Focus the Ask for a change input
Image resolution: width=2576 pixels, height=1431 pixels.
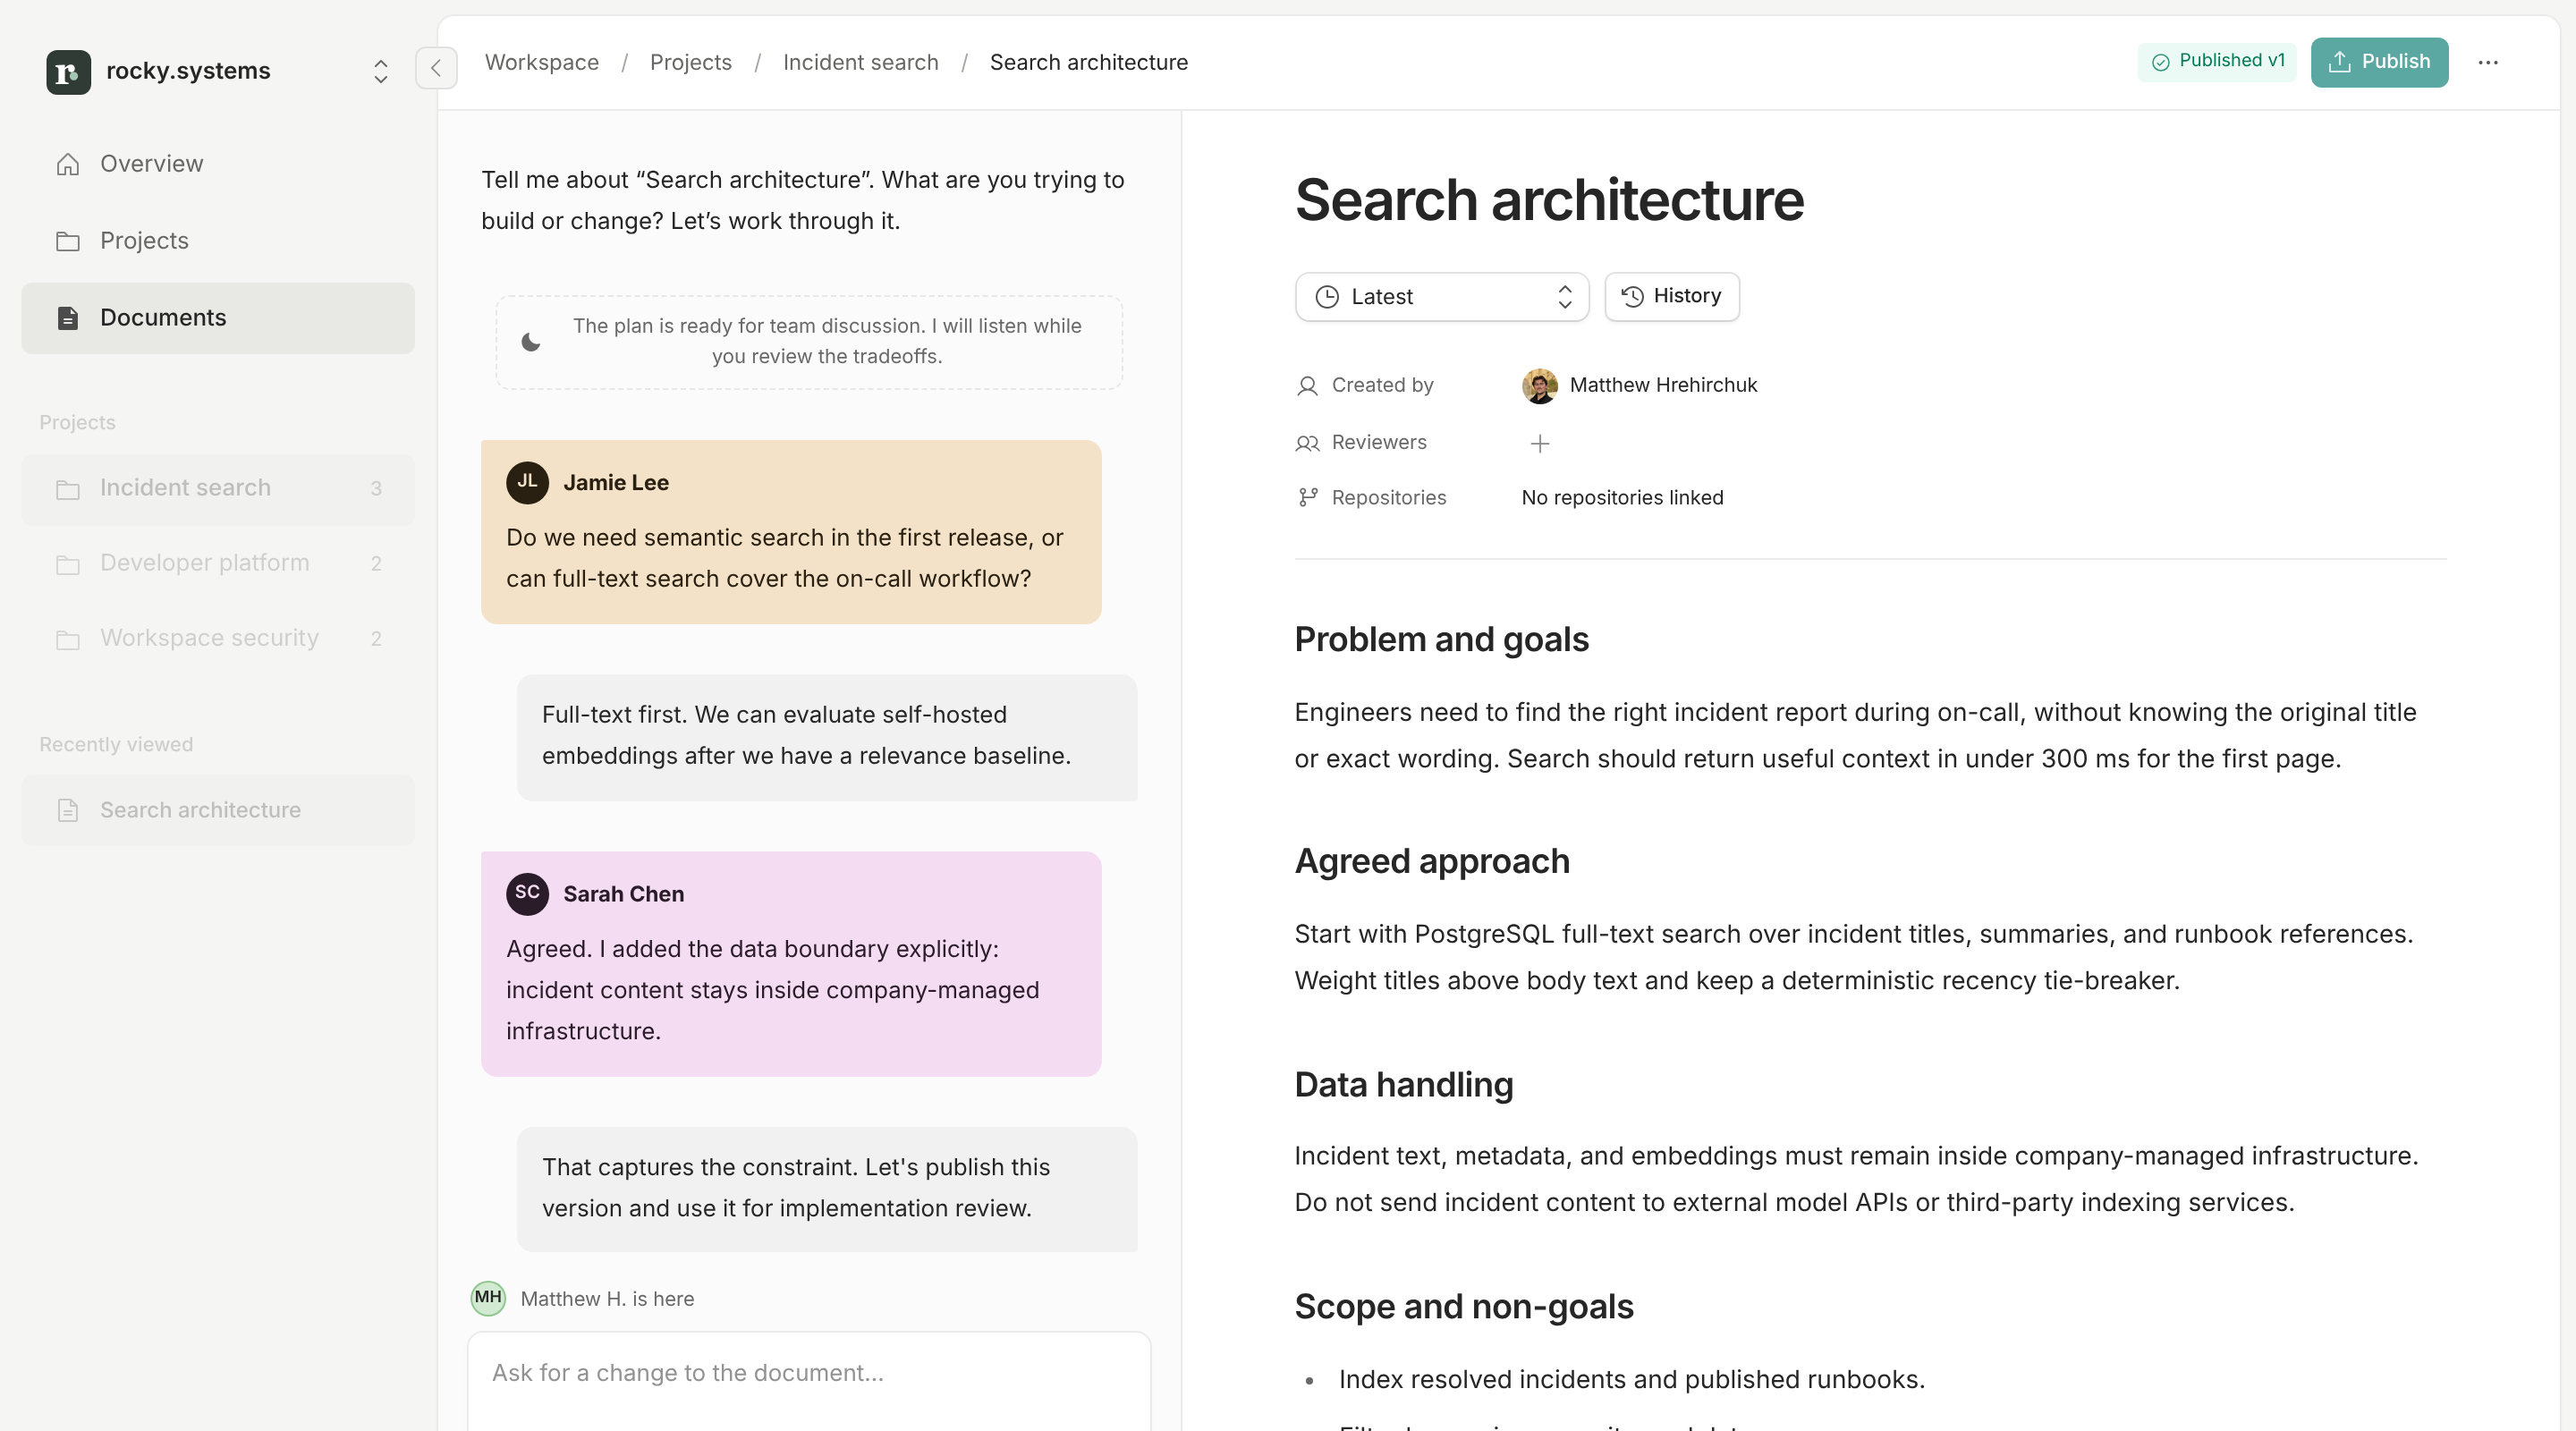point(809,1380)
